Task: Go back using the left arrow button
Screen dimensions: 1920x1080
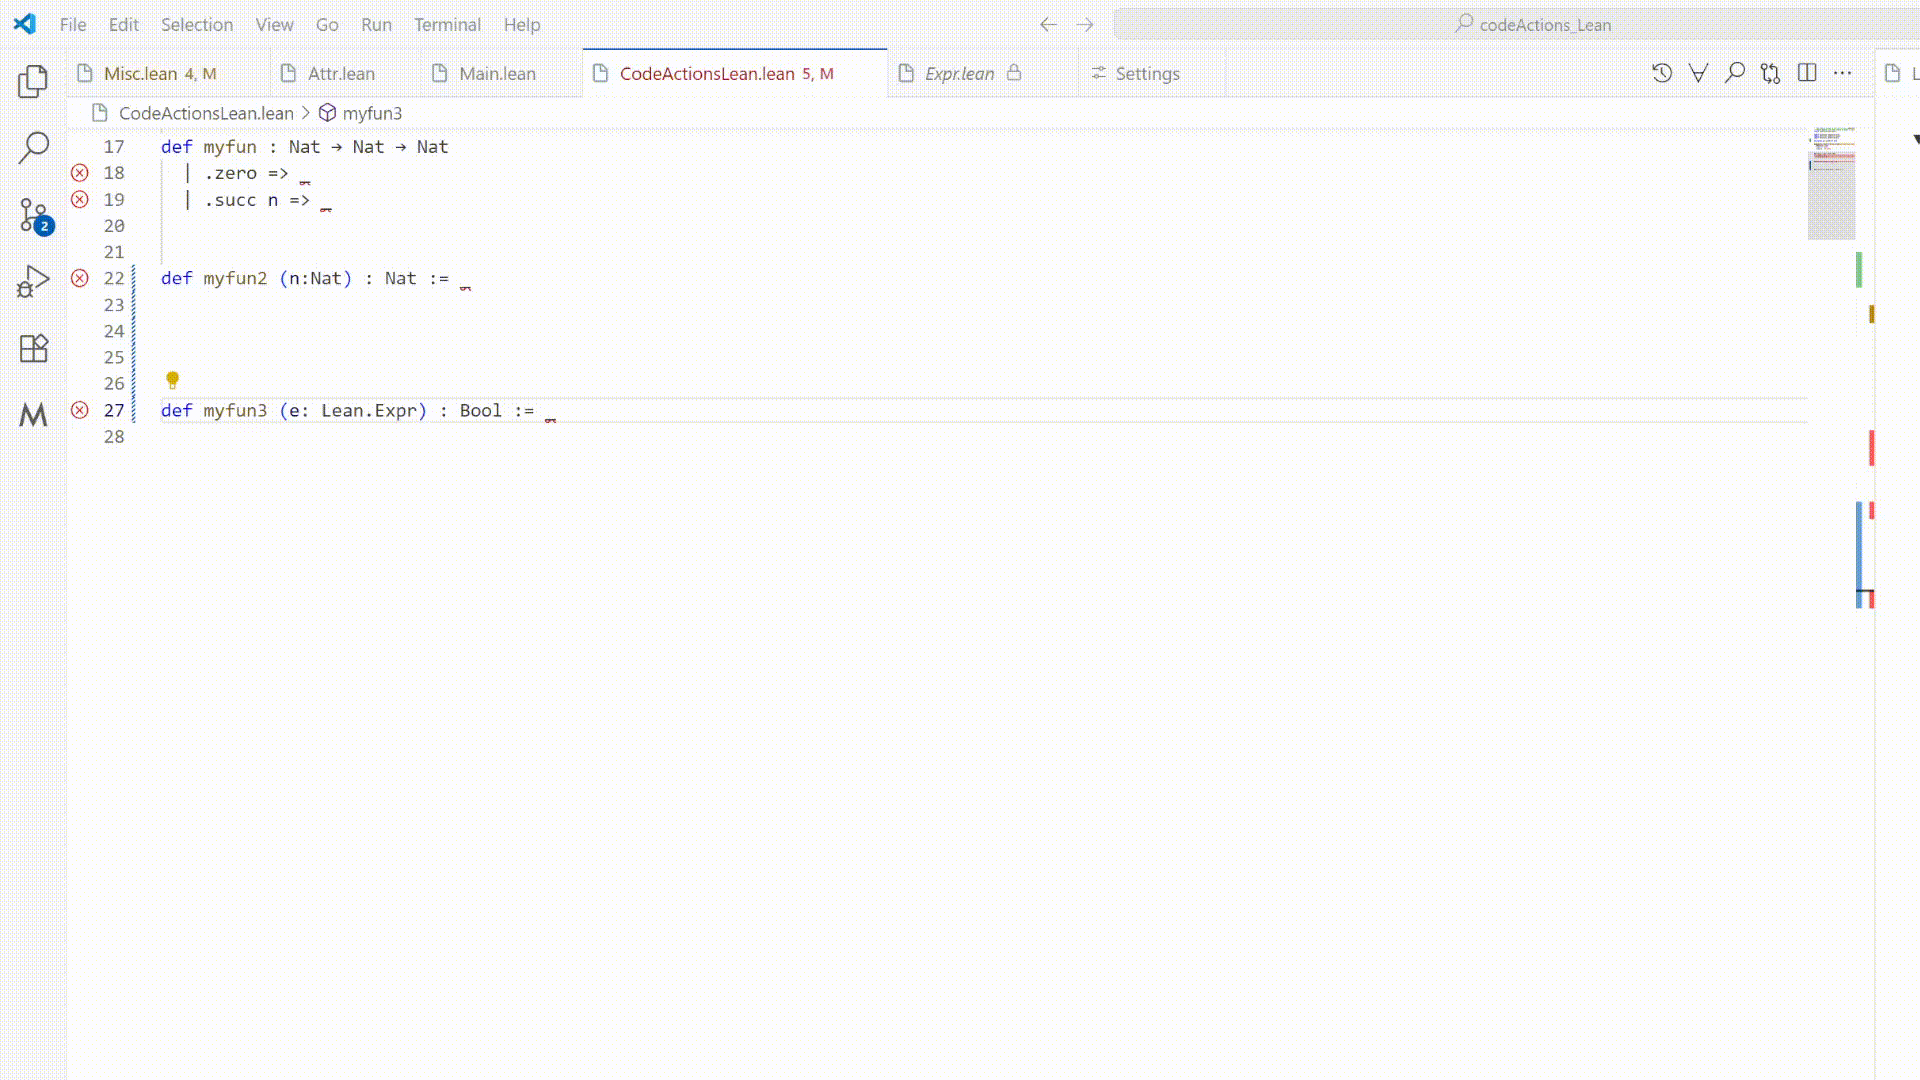Action: coord(1048,24)
